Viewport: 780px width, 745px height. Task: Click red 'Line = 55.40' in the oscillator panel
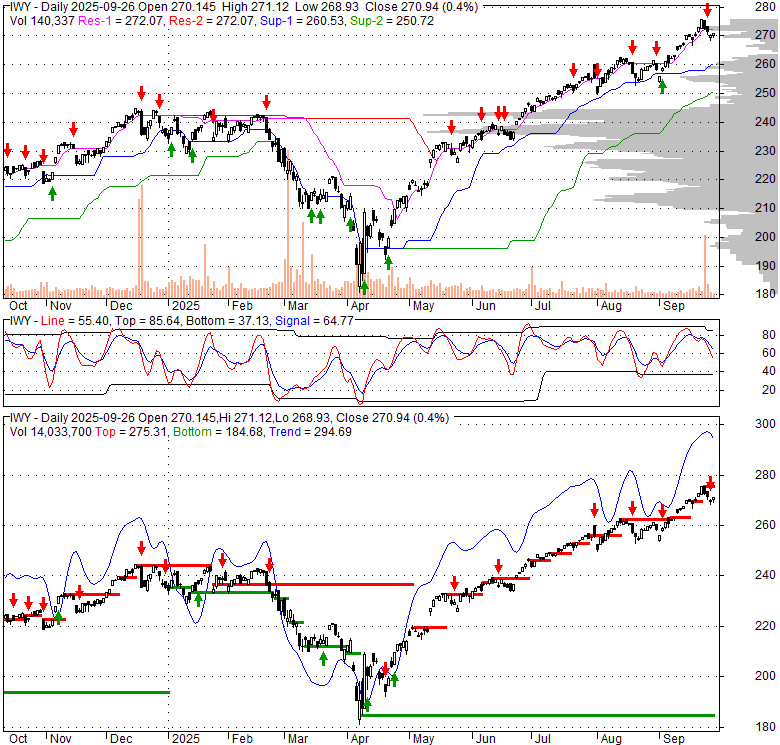tap(76, 321)
